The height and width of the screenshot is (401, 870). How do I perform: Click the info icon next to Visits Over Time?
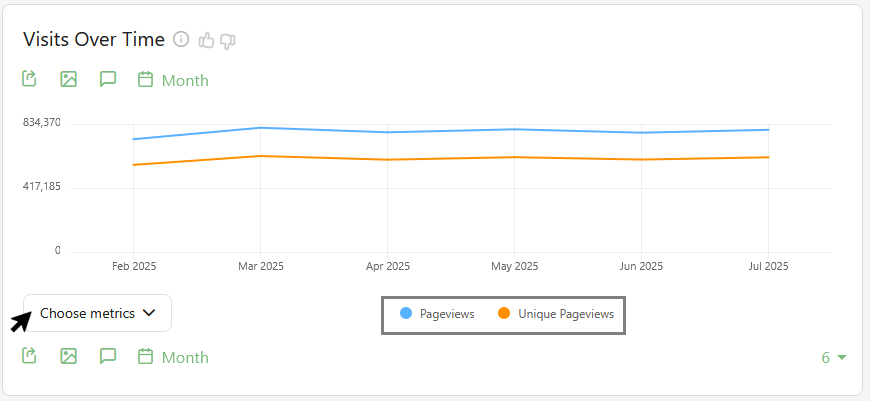click(x=181, y=39)
